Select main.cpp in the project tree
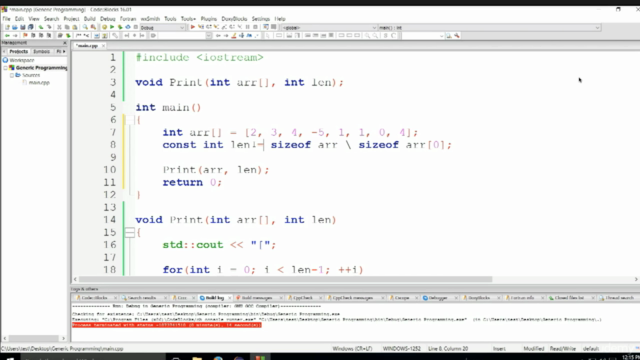Viewport: 640px width, 360px height. click(39, 82)
